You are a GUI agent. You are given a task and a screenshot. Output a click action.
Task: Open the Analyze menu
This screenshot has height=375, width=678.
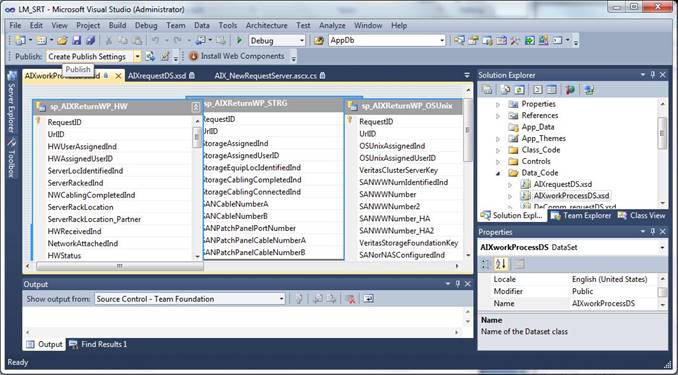tap(332, 26)
